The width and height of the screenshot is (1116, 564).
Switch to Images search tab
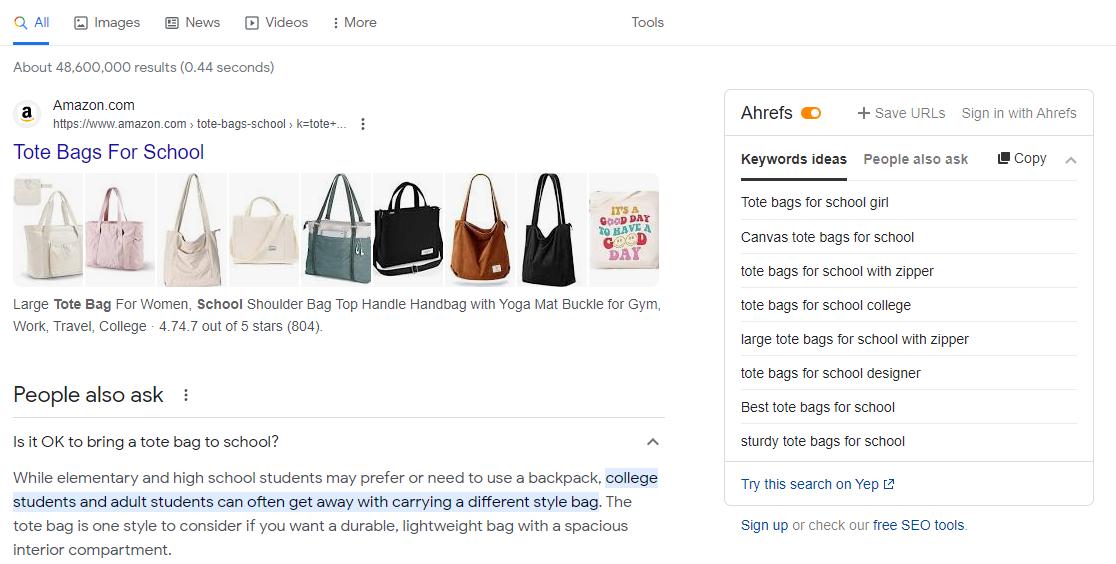(x=107, y=22)
